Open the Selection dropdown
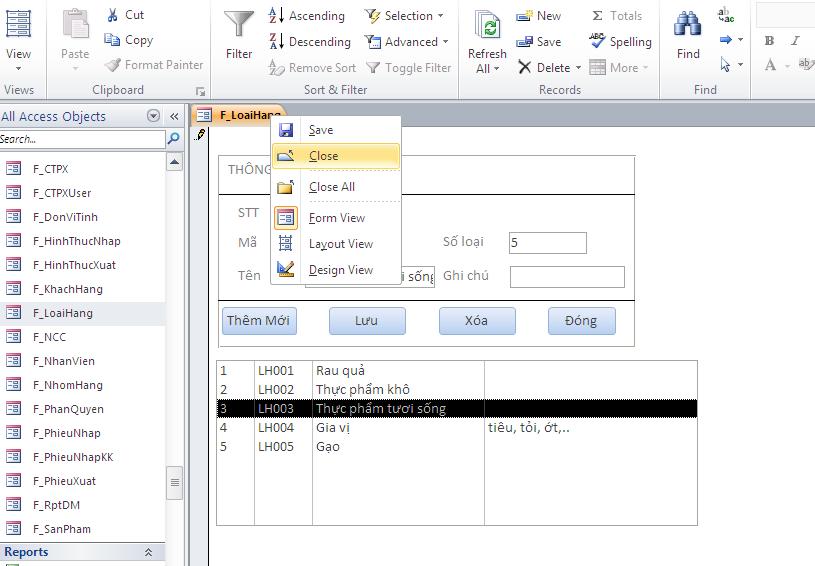Screen dimensions: 815x566 [404, 16]
